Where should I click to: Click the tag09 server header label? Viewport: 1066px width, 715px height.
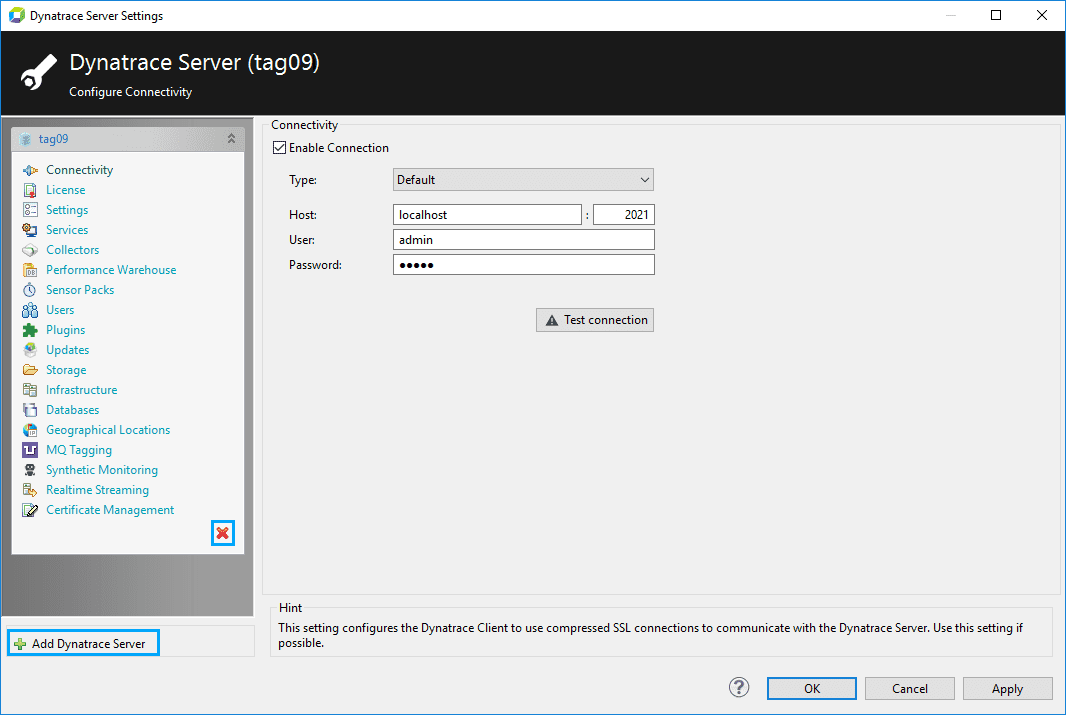[x=54, y=139]
